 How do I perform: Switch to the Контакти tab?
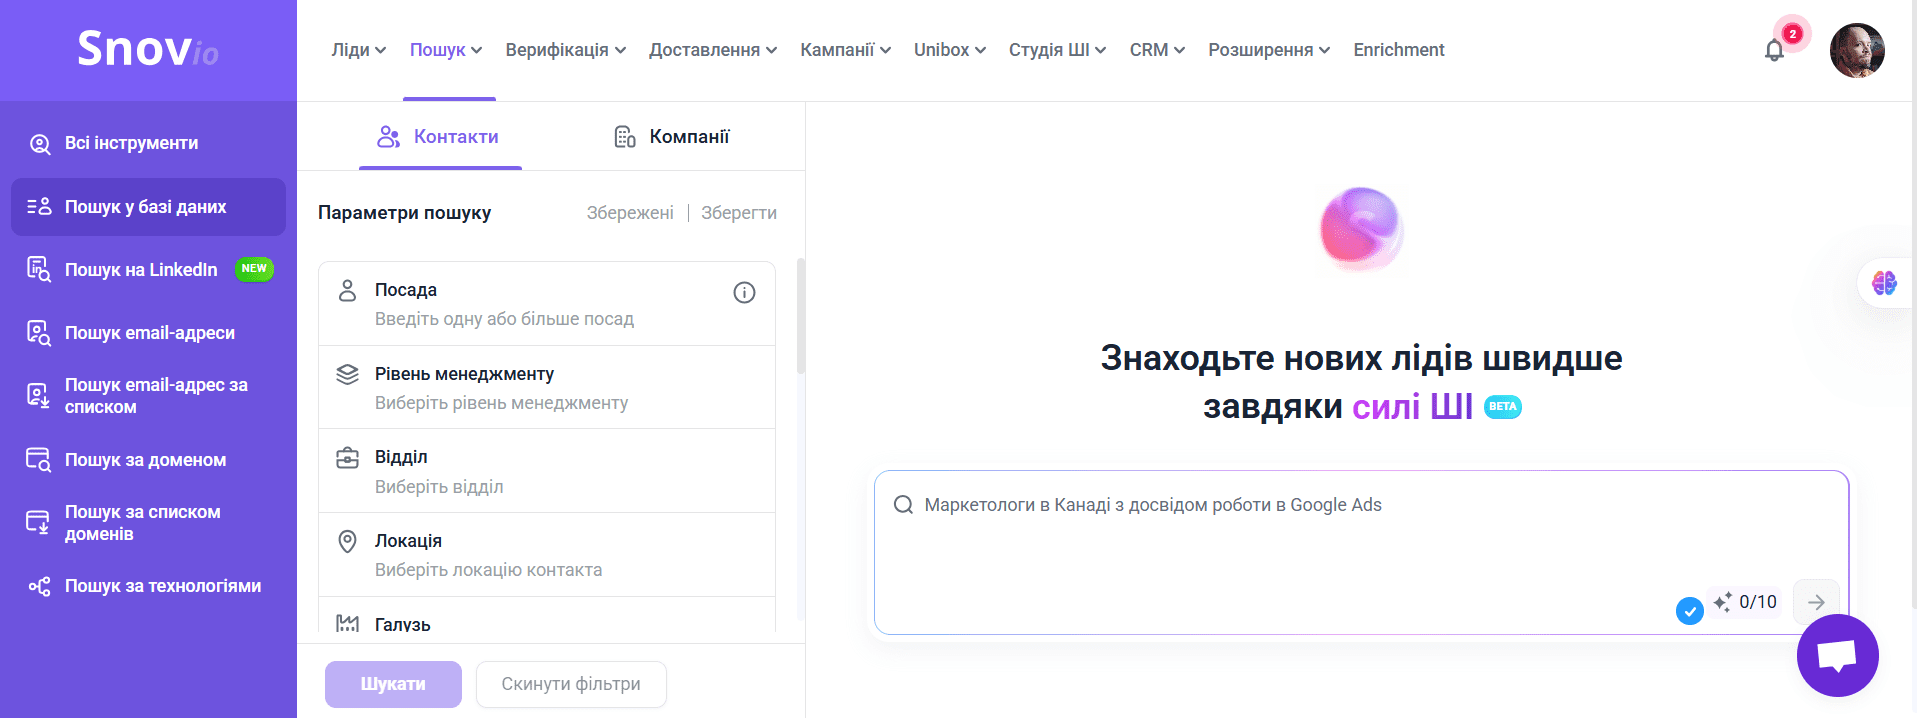tap(440, 137)
